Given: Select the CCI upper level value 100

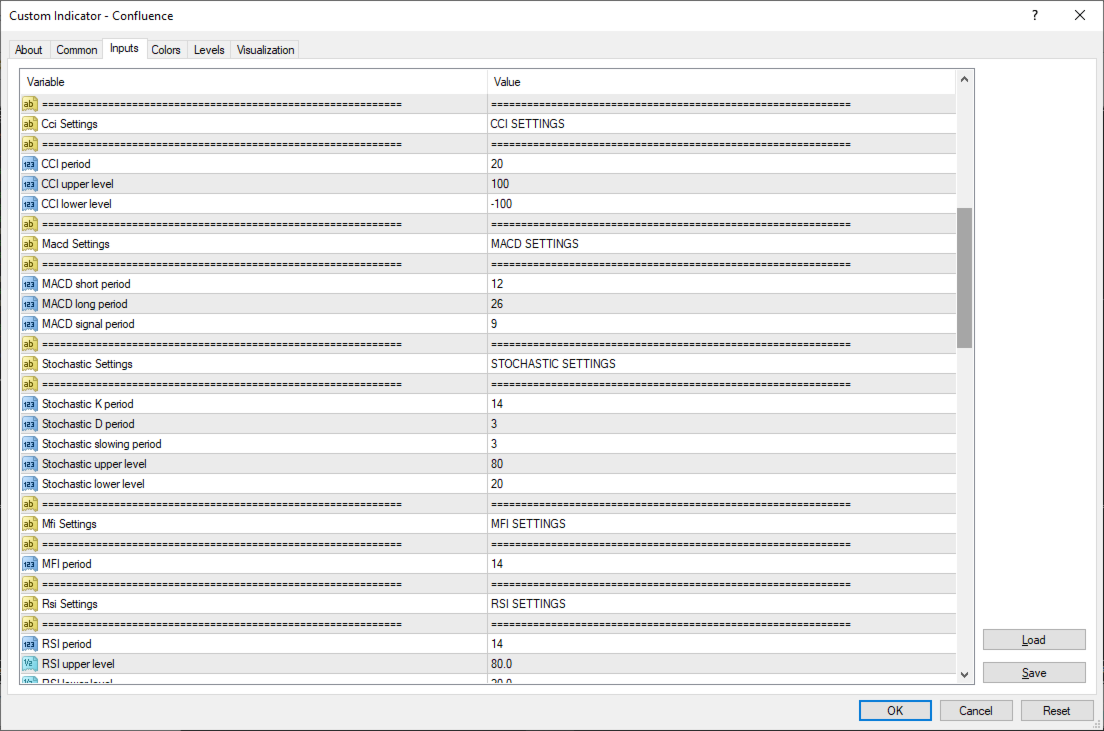Looking at the screenshot, I should point(722,184).
